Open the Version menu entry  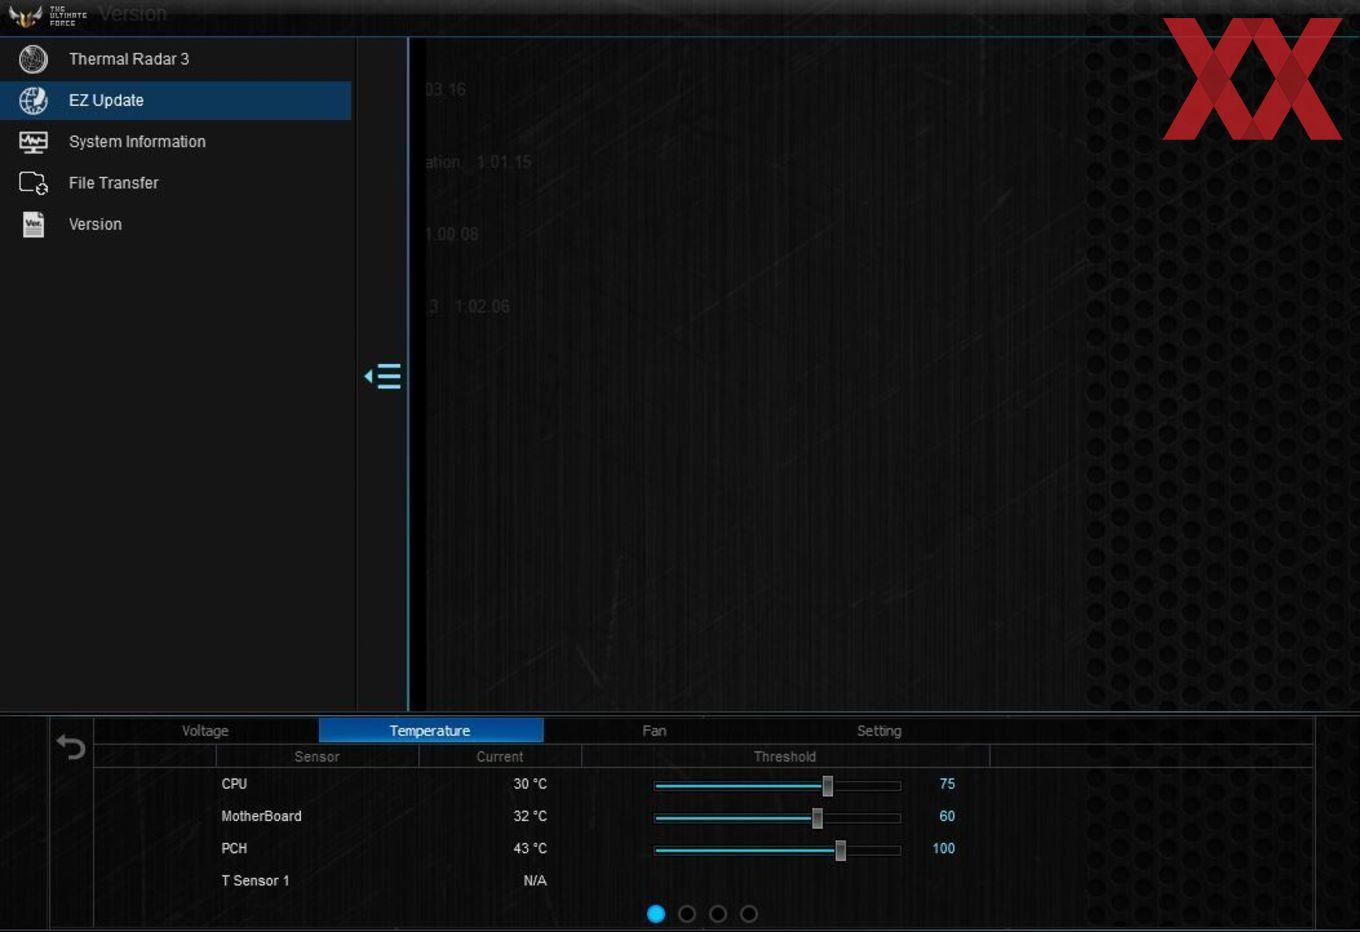(x=176, y=224)
